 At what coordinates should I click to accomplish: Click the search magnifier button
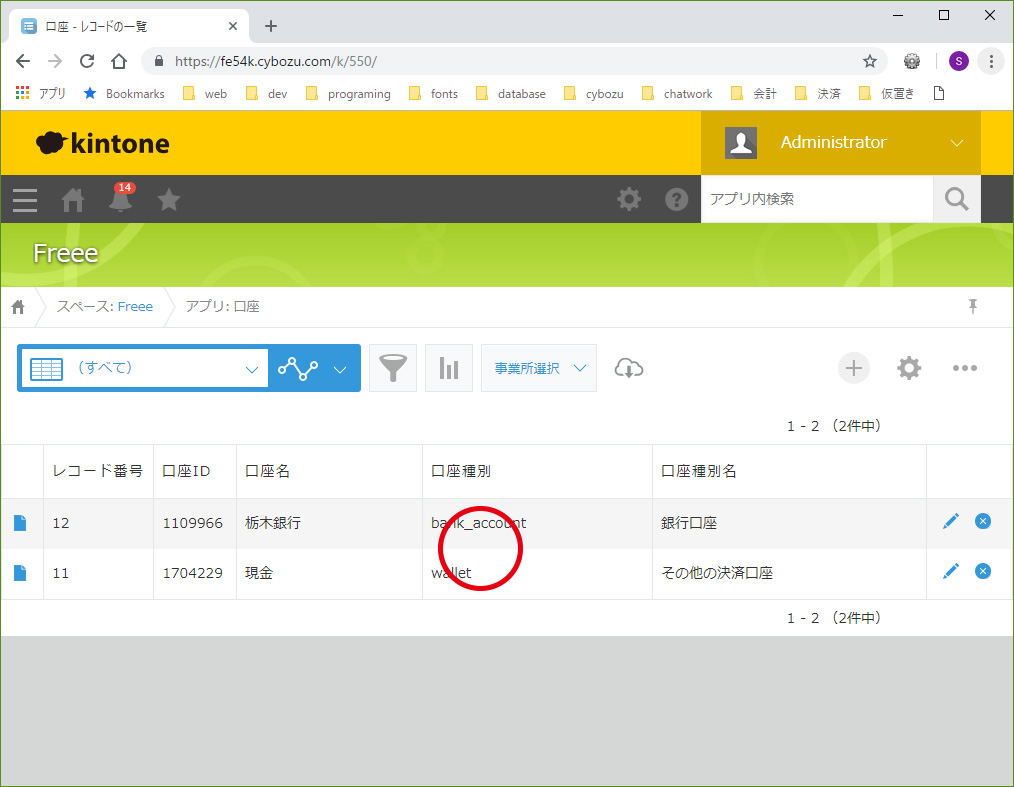[956, 199]
